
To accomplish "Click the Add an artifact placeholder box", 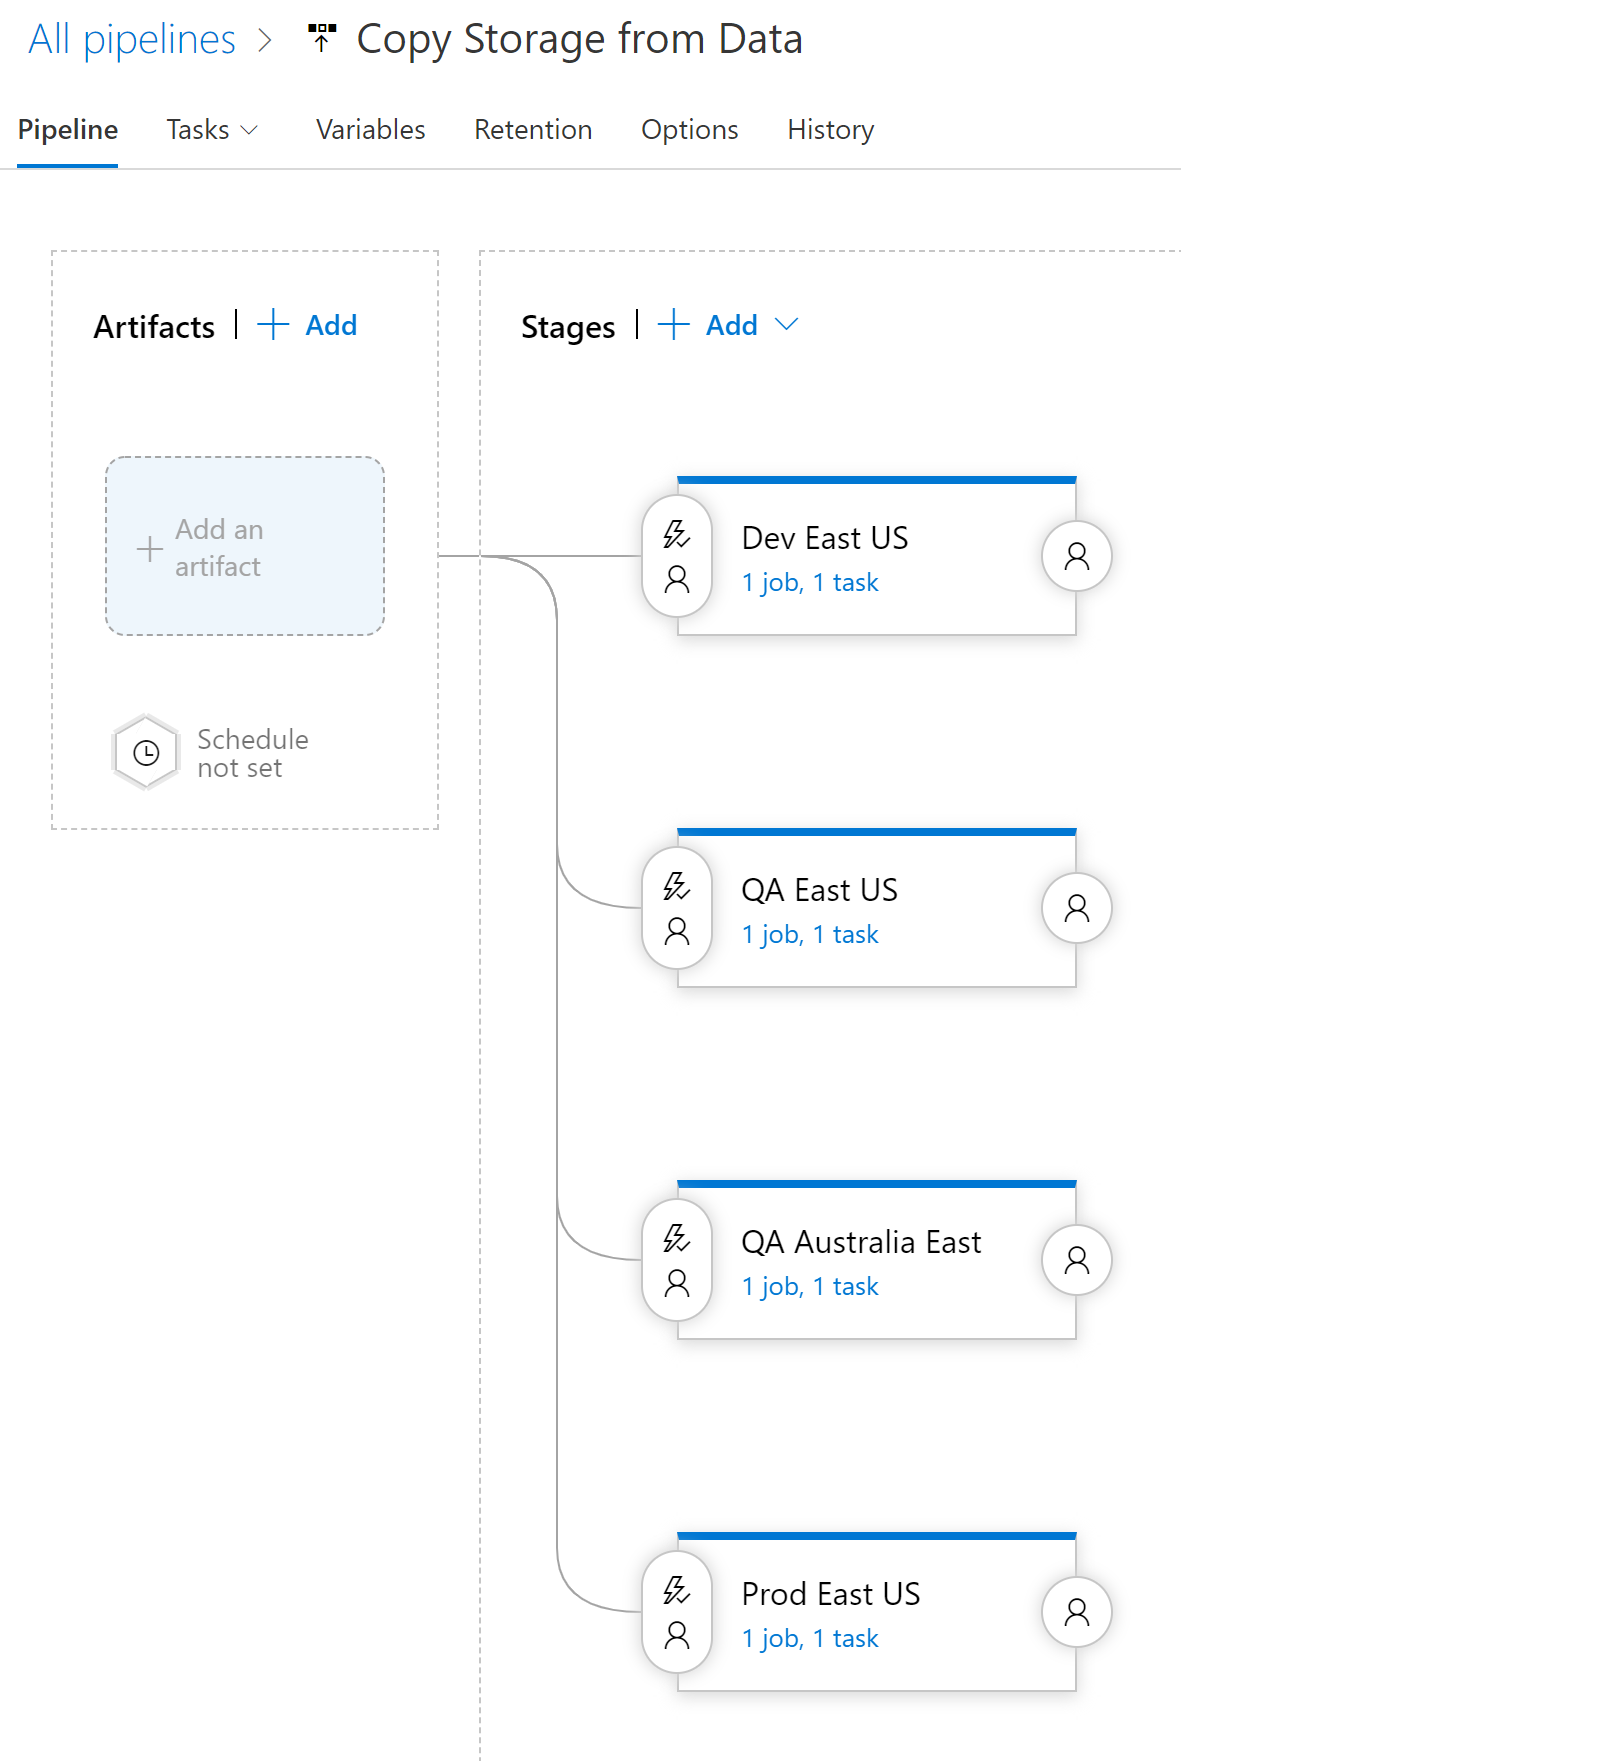I will (x=245, y=547).
